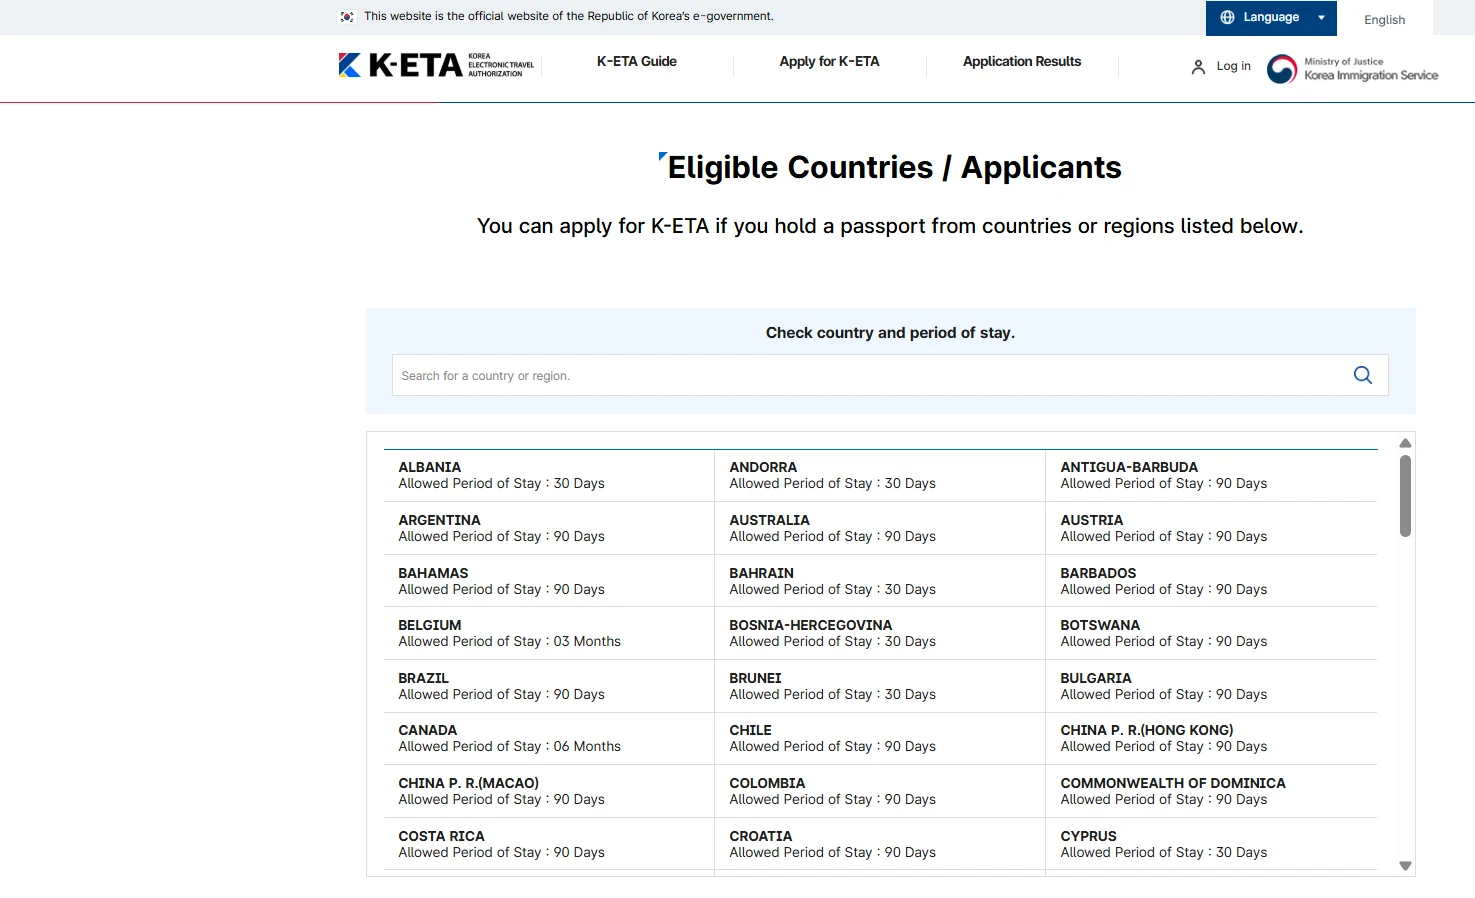Open the Apply for K-ETA menu

829,62
